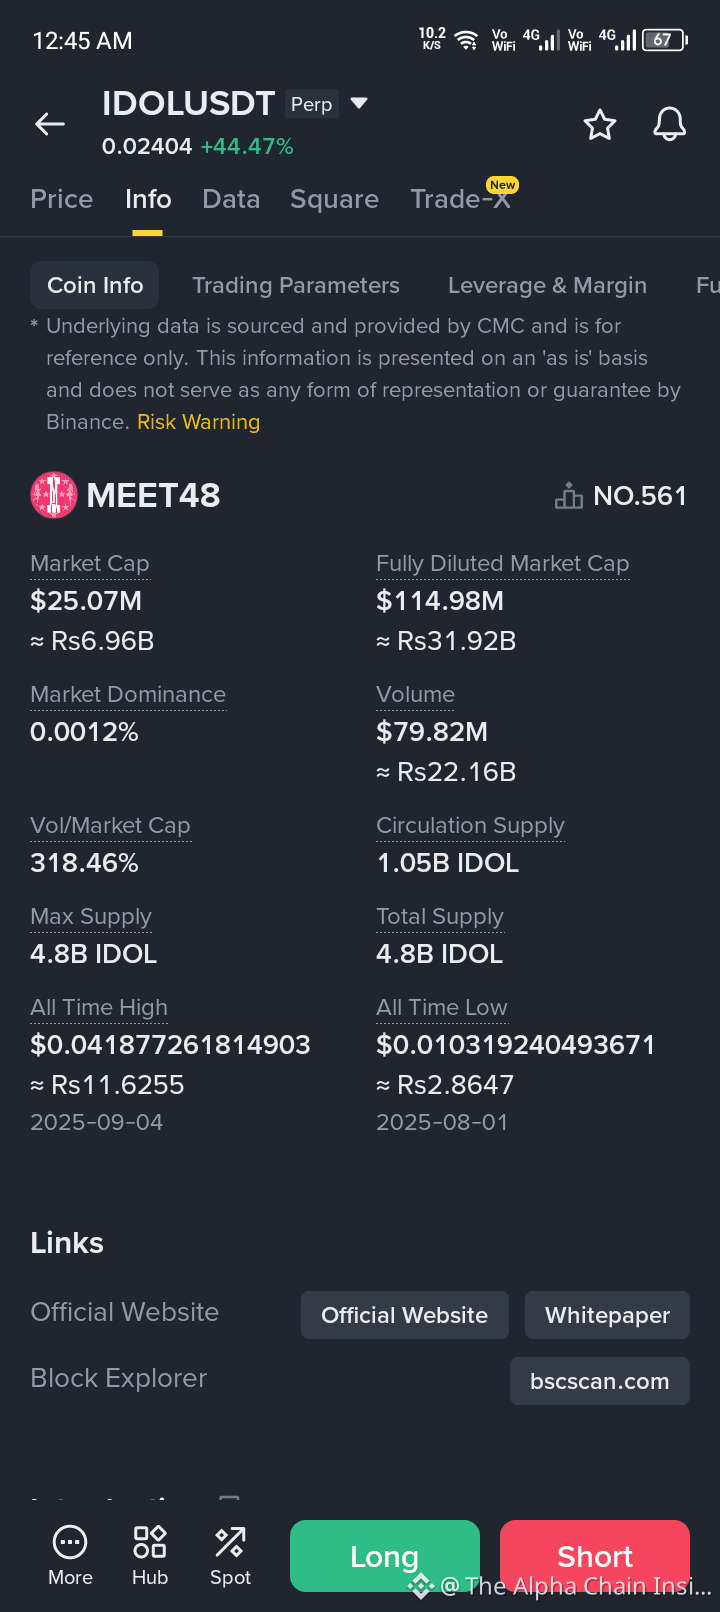
Task: Tap the green Long button
Action: [x=385, y=1556]
